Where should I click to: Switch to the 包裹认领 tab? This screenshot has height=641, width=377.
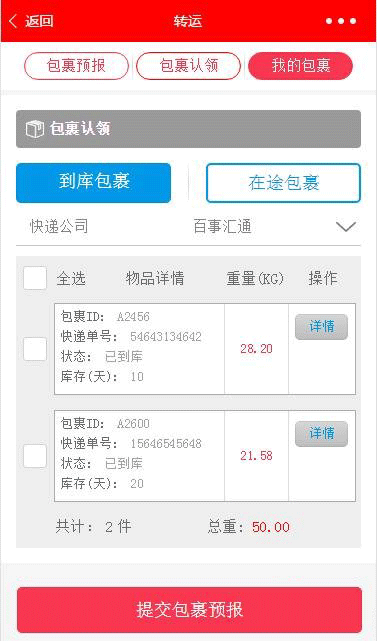(x=188, y=66)
